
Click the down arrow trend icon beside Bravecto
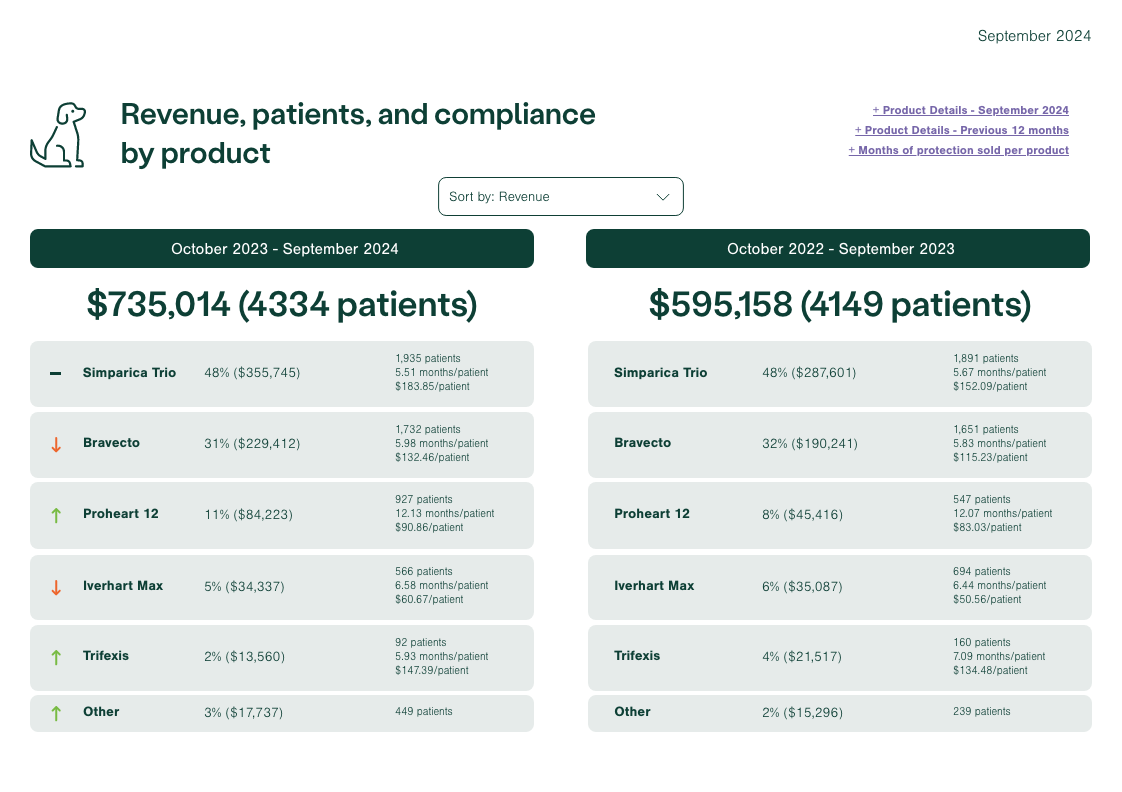pyautogui.click(x=56, y=444)
